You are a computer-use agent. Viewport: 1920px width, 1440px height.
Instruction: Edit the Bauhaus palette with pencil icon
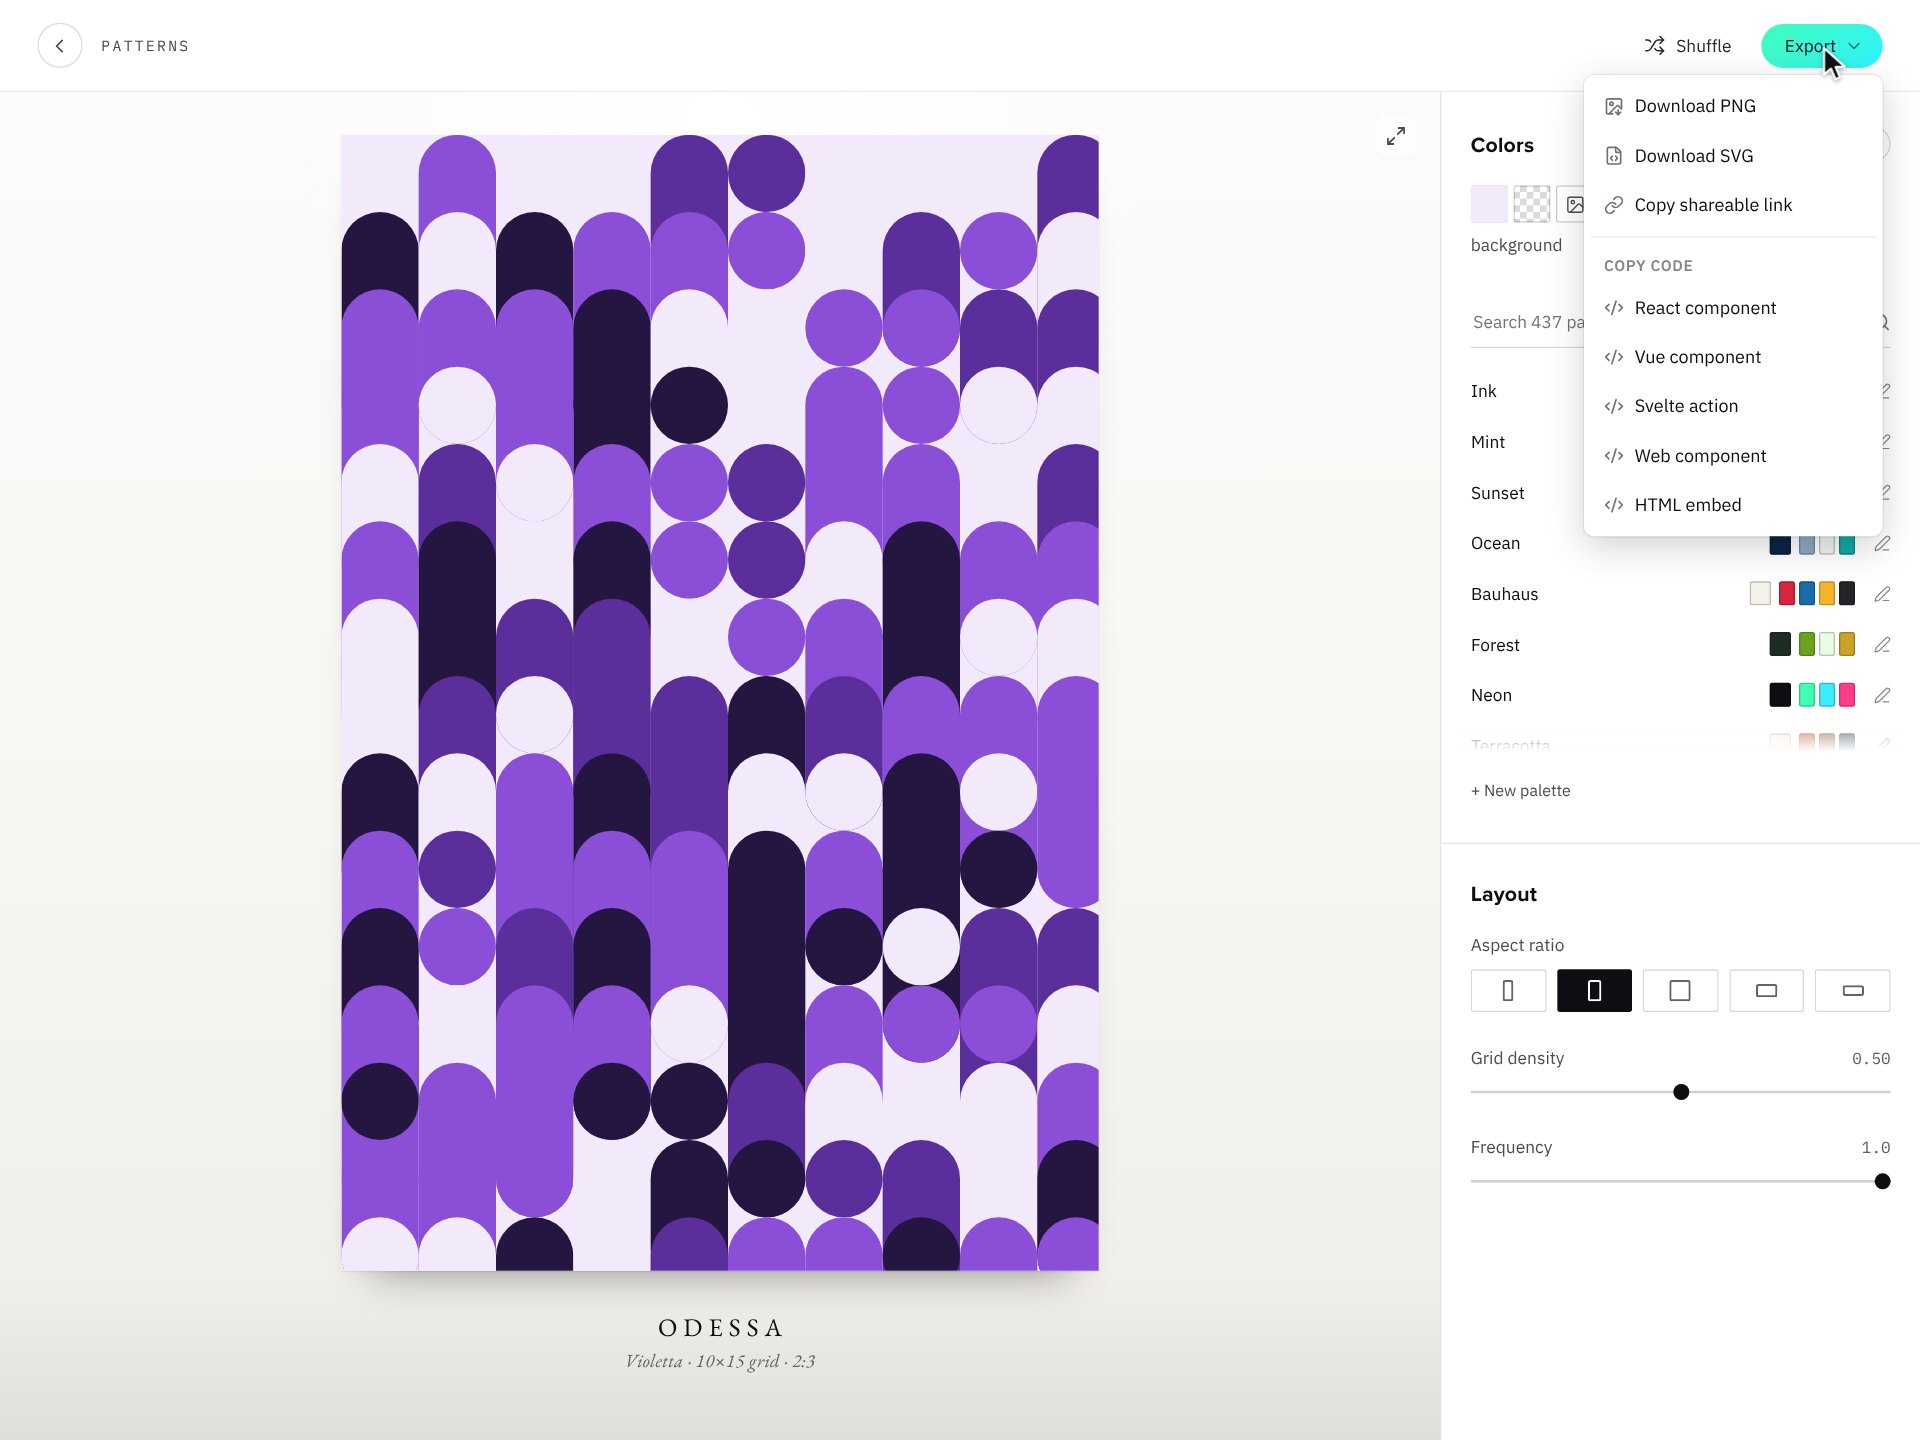[x=1882, y=594]
